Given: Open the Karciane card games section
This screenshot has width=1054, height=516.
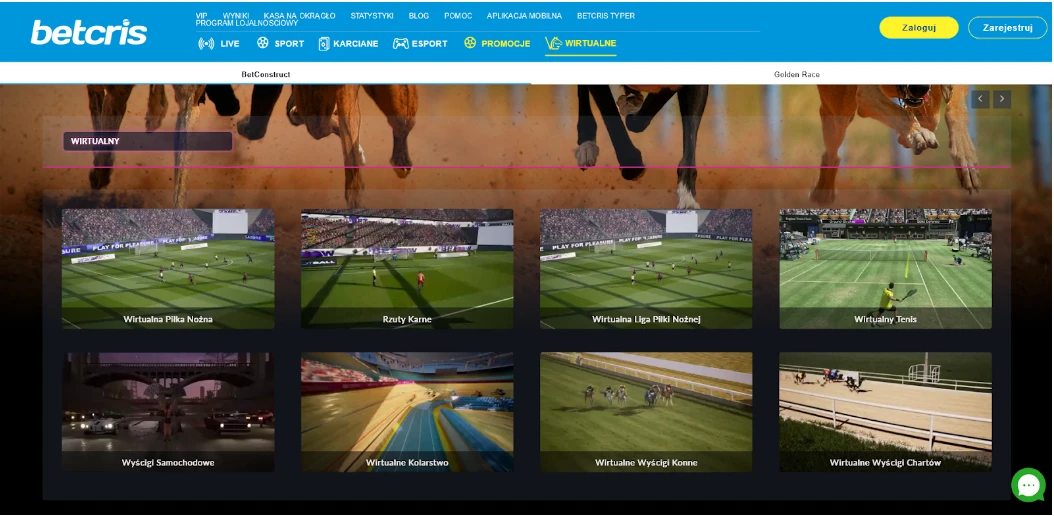Looking at the screenshot, I should coord(348,44).
